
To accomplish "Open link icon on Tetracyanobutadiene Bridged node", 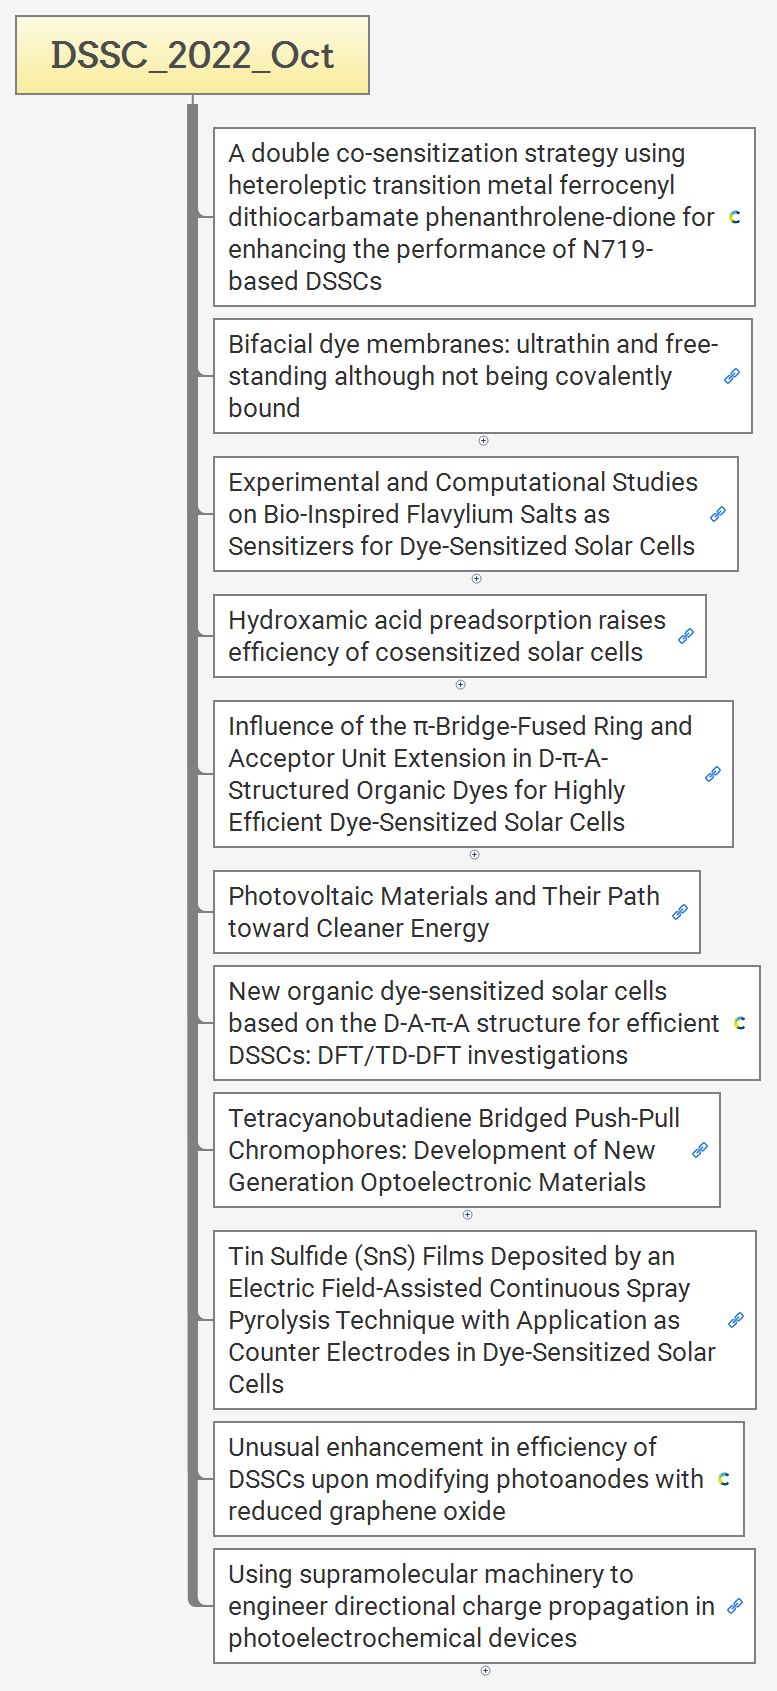I will pyautogui.click(x=700, y=1150).
